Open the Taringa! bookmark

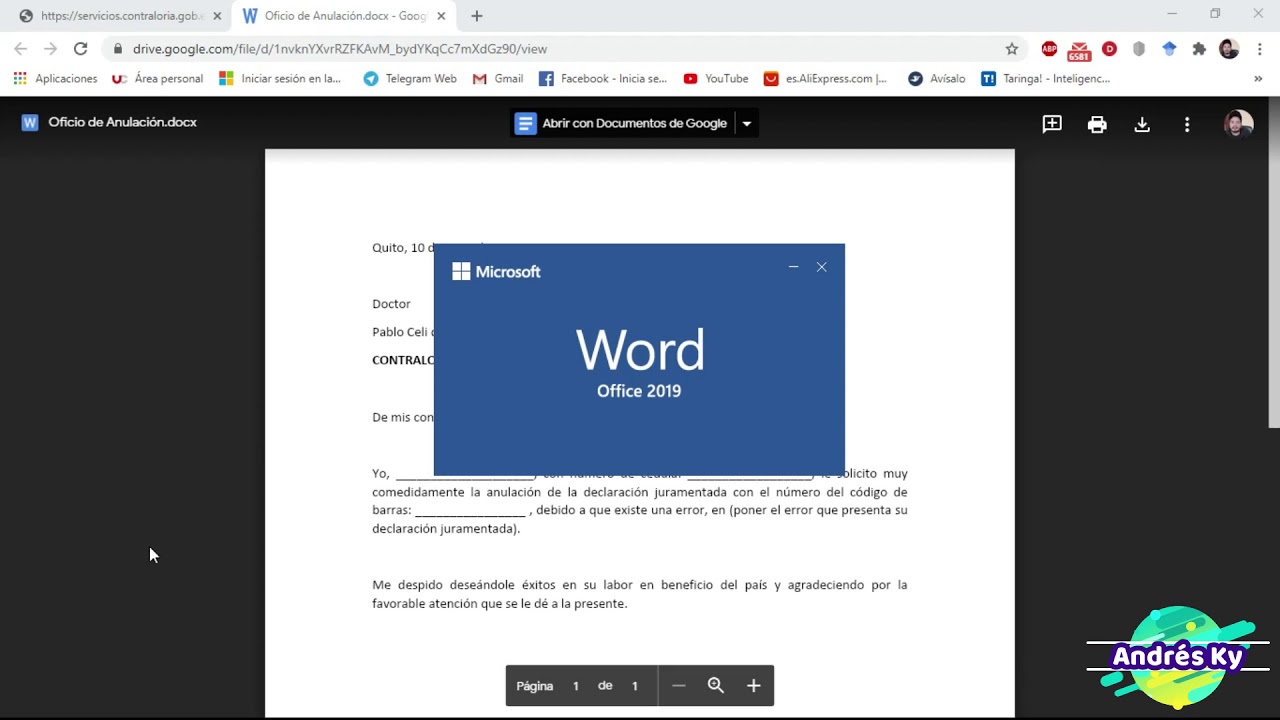(x=1046, y=78)
